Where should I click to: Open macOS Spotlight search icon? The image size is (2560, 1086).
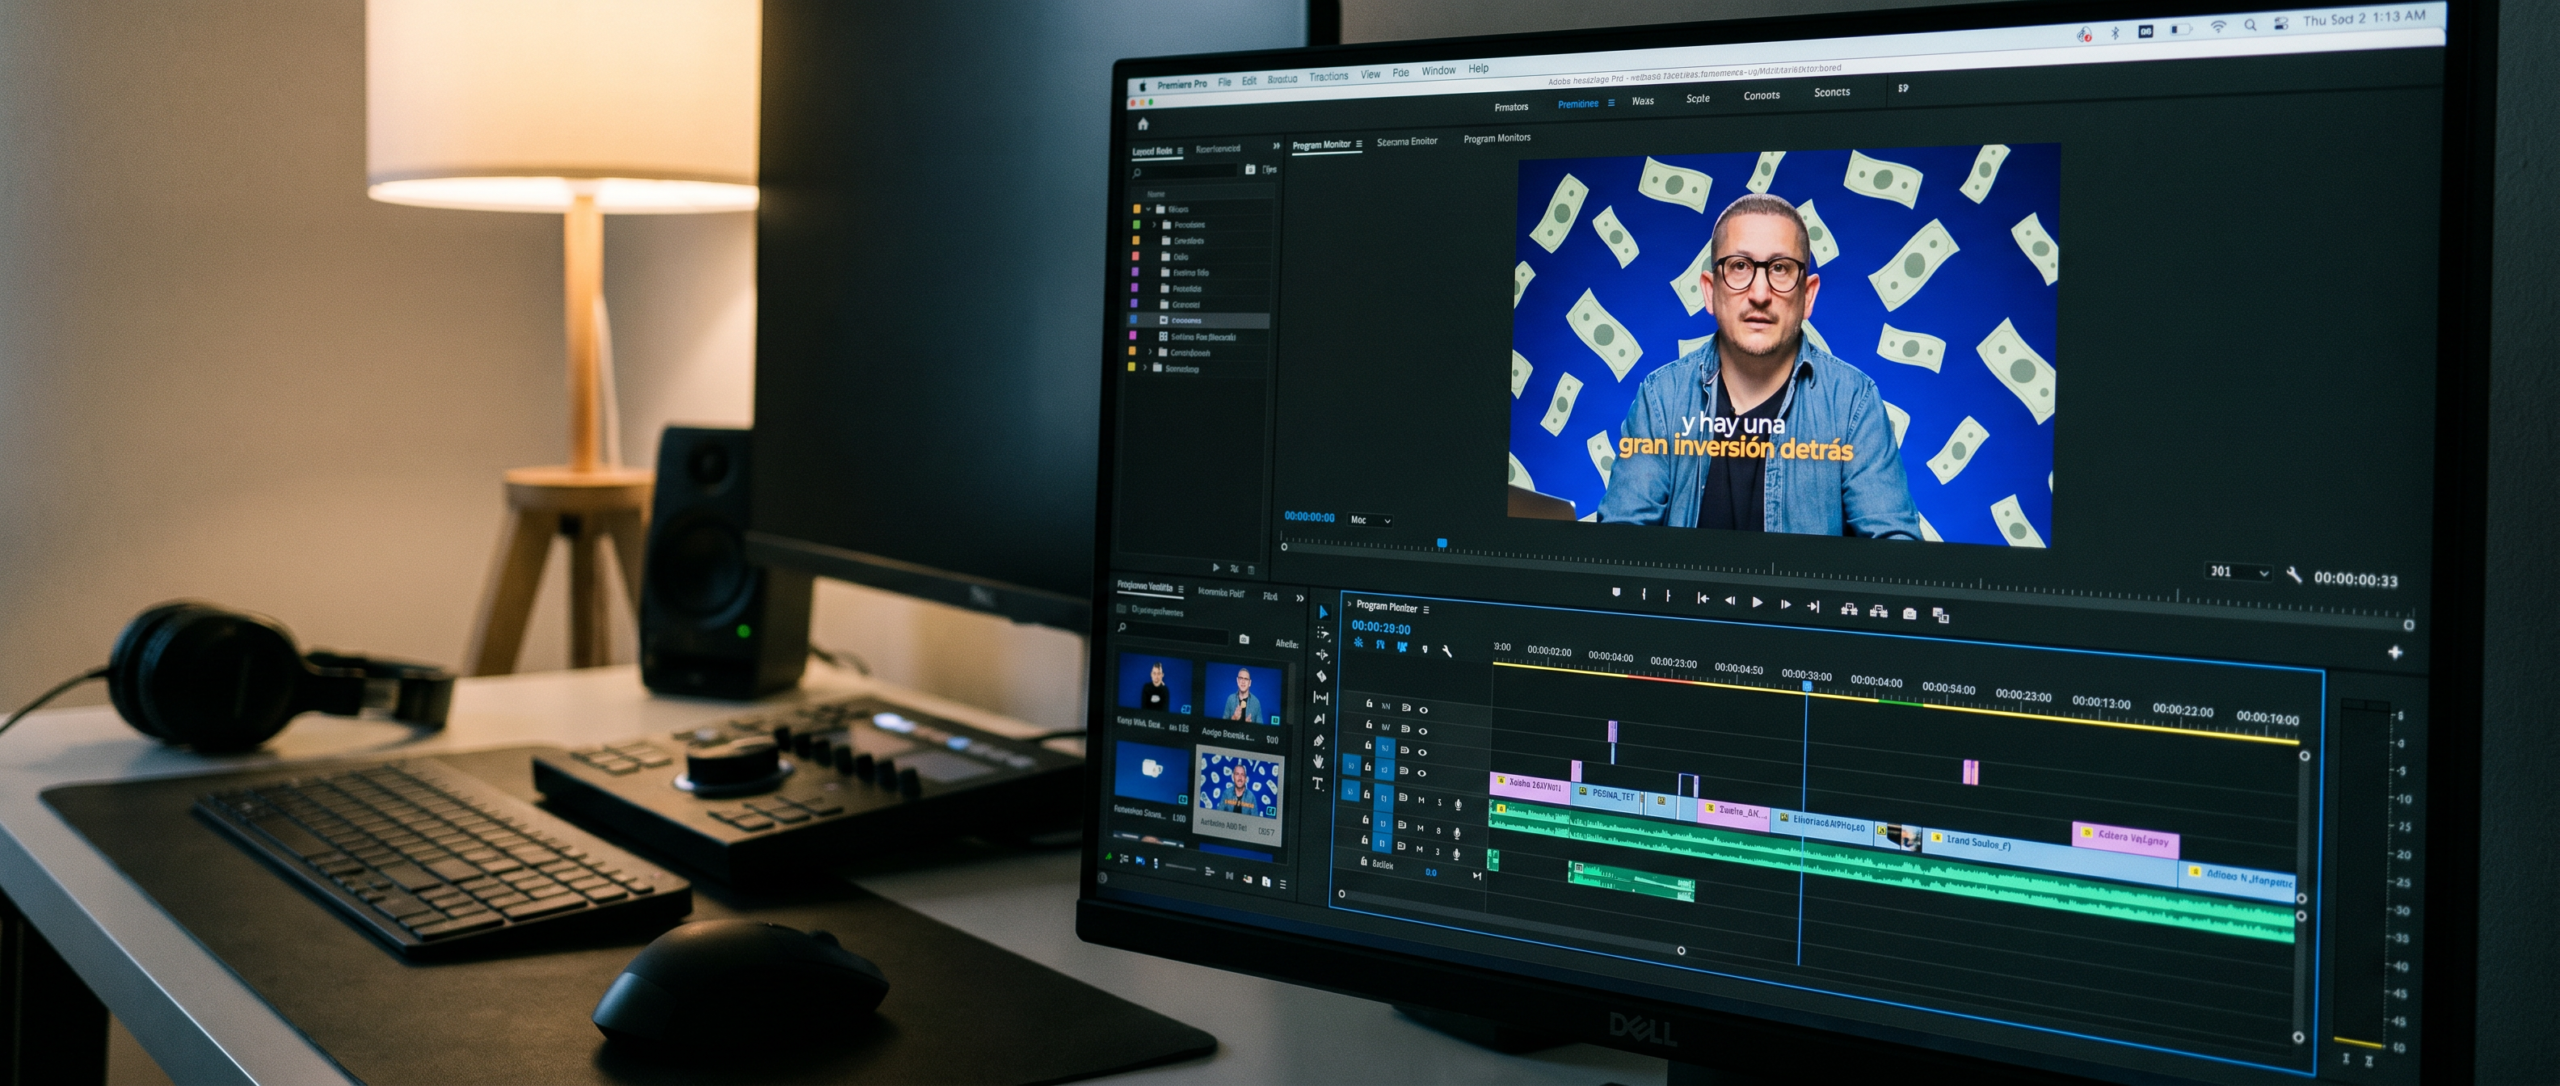click(x=2250, y=26)
